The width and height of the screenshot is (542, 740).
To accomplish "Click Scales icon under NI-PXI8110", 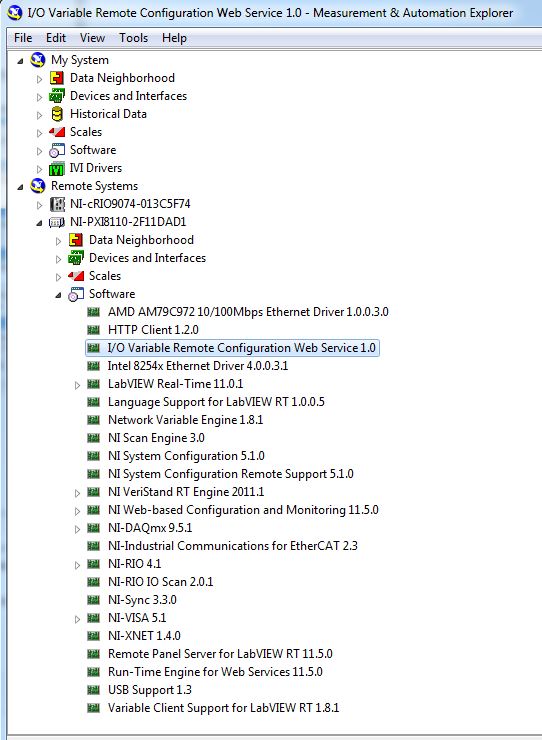I will (76, 276).
